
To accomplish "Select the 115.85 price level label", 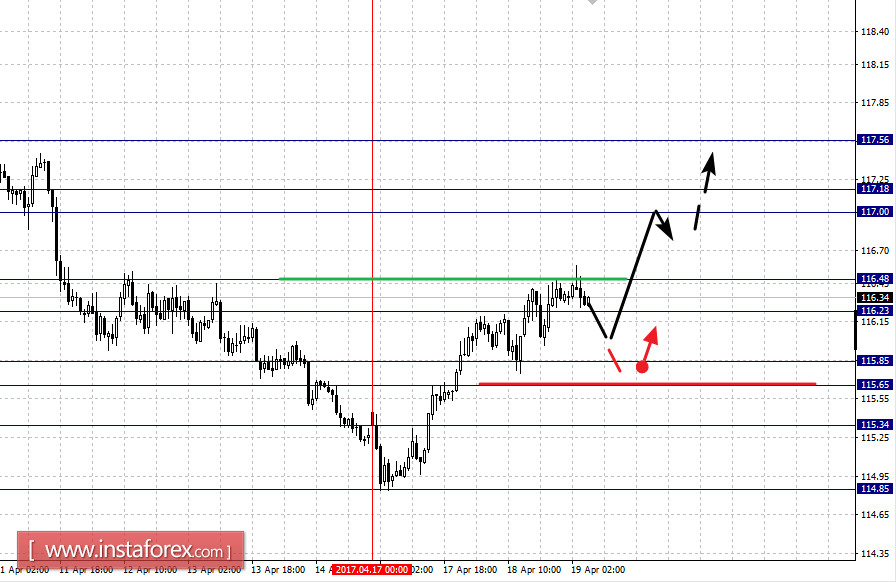I will click(875, 361).
